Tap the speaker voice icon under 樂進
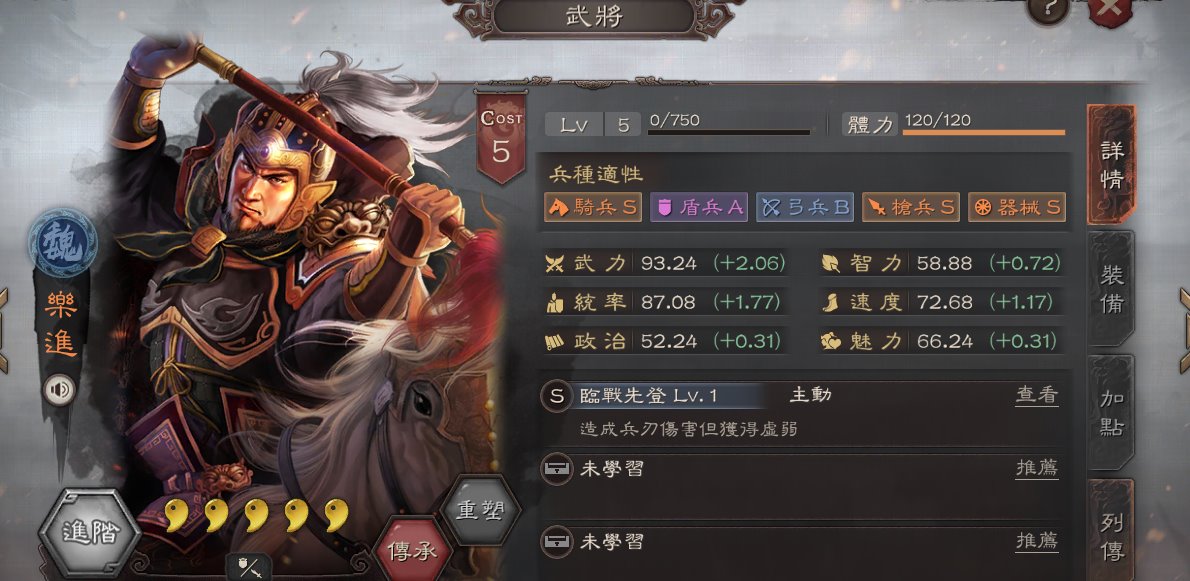The image size is (1190, 581). pos(59,391)
